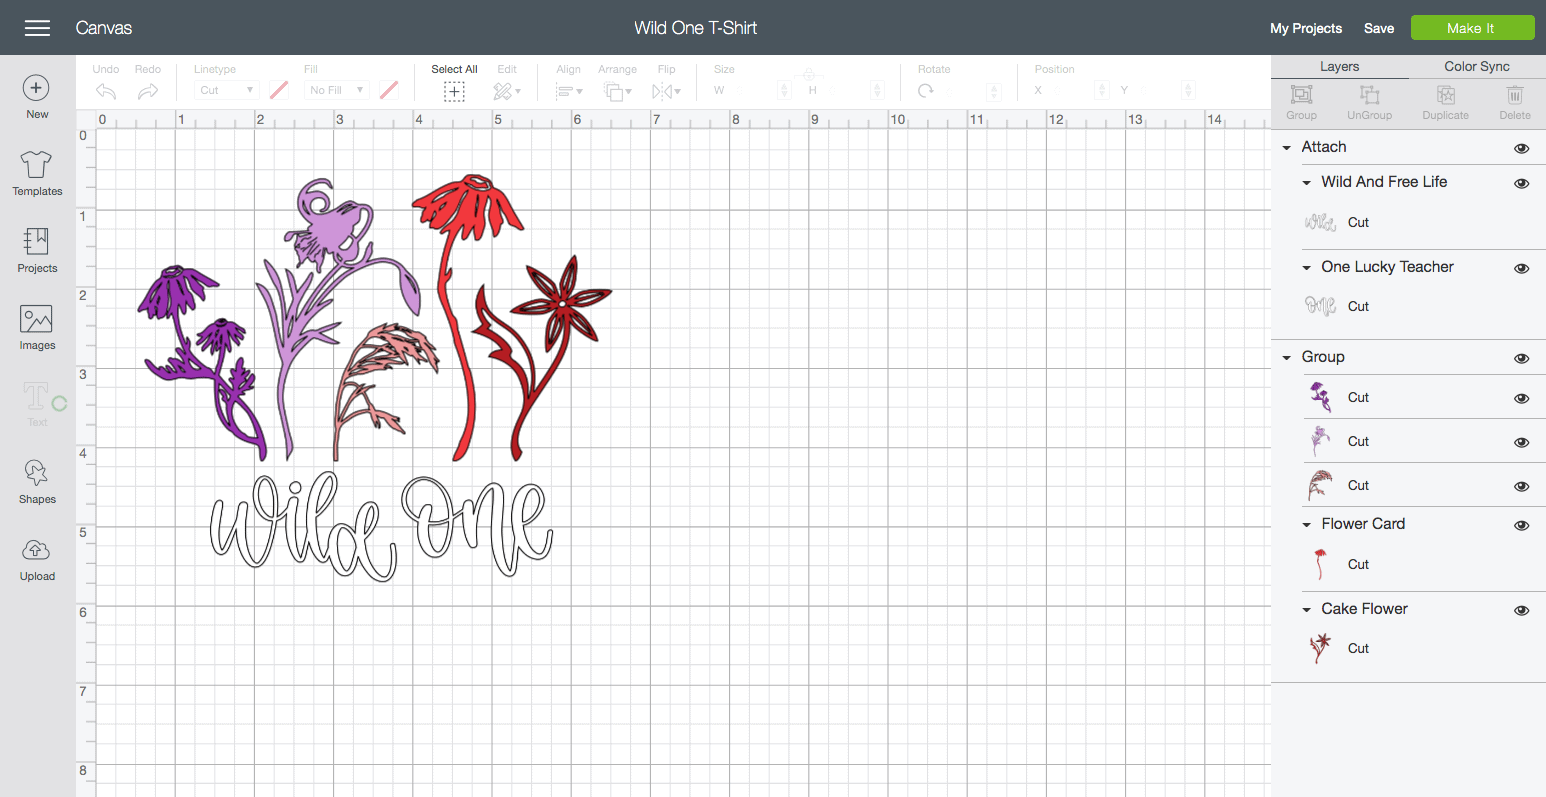Switch to the Layers tab
1546x797 pixels.
tap(1339, 66)
